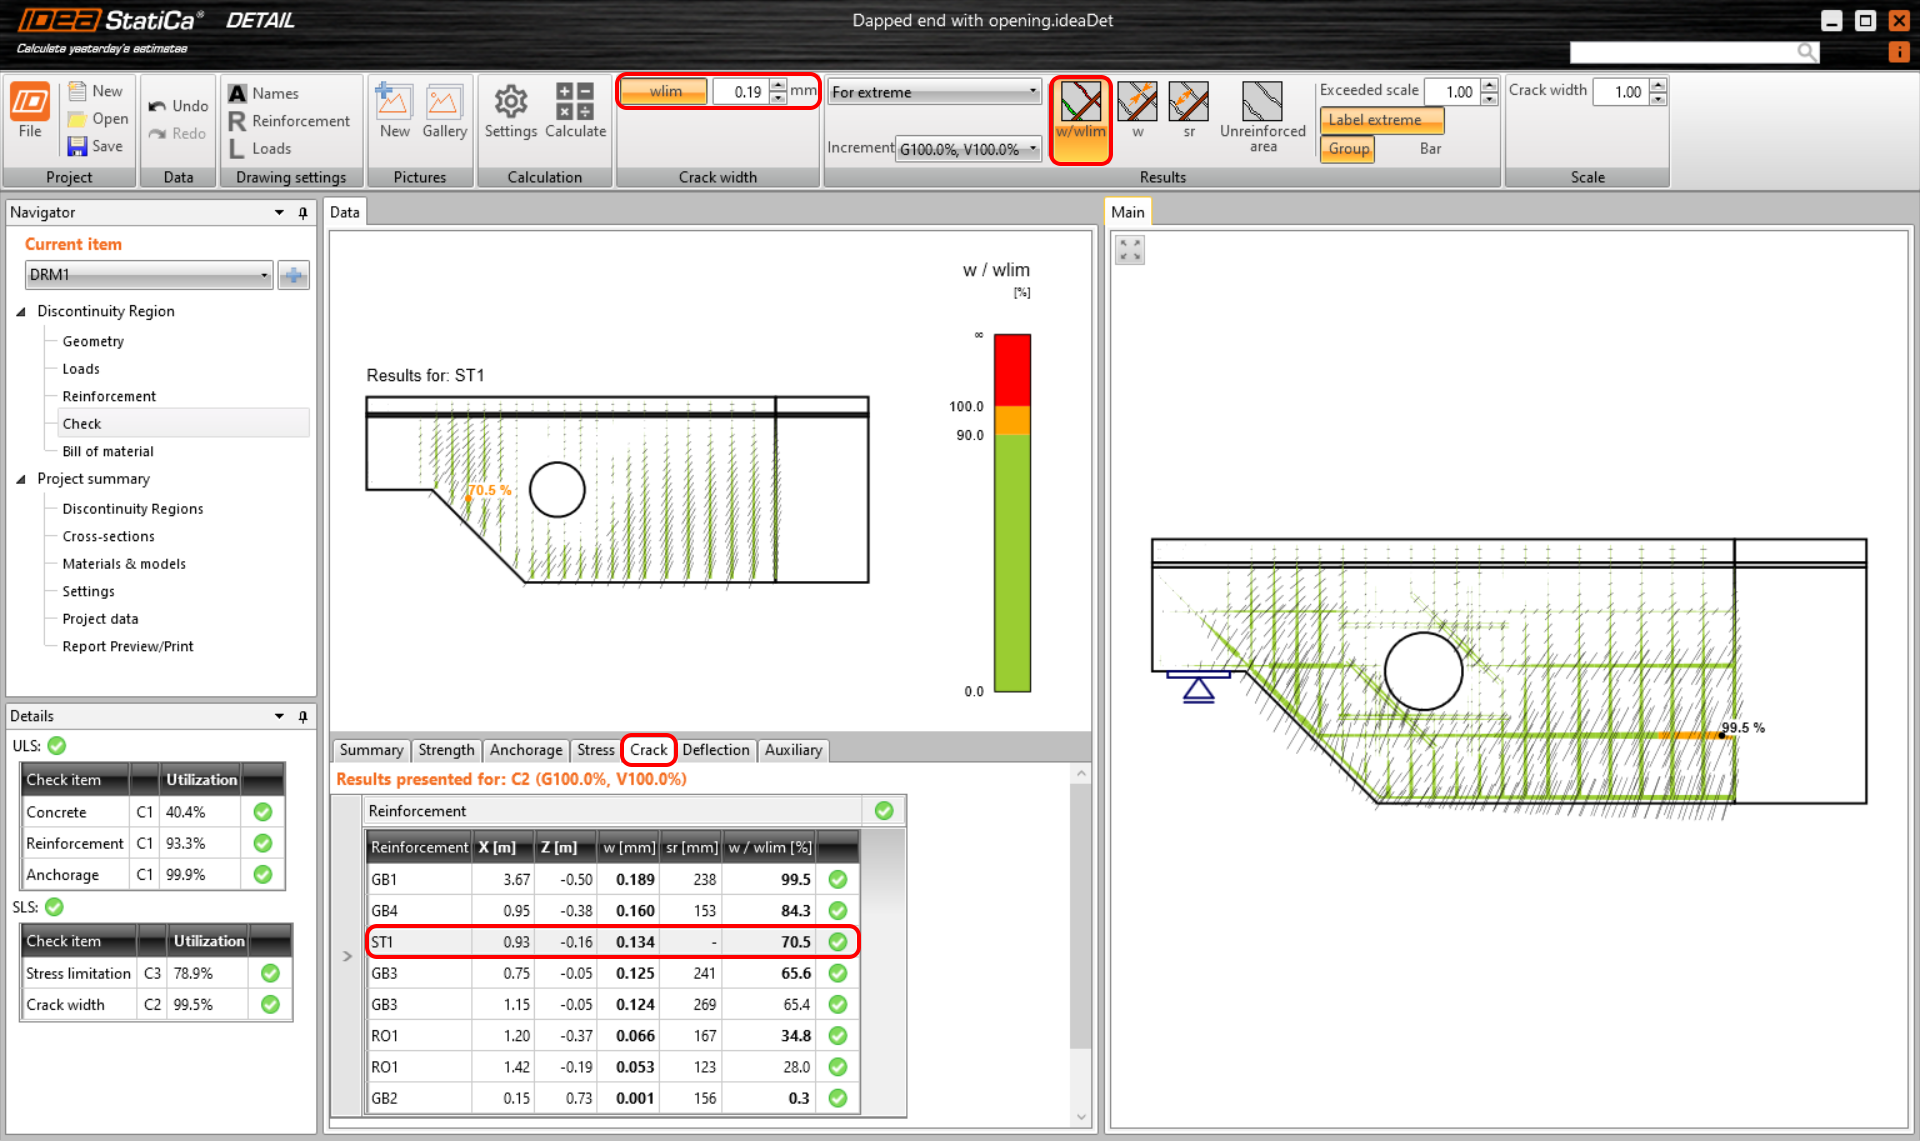Switch to the Deflection tab
The width and height of the screenshot is (1920, 1141).
click(715, 750)
